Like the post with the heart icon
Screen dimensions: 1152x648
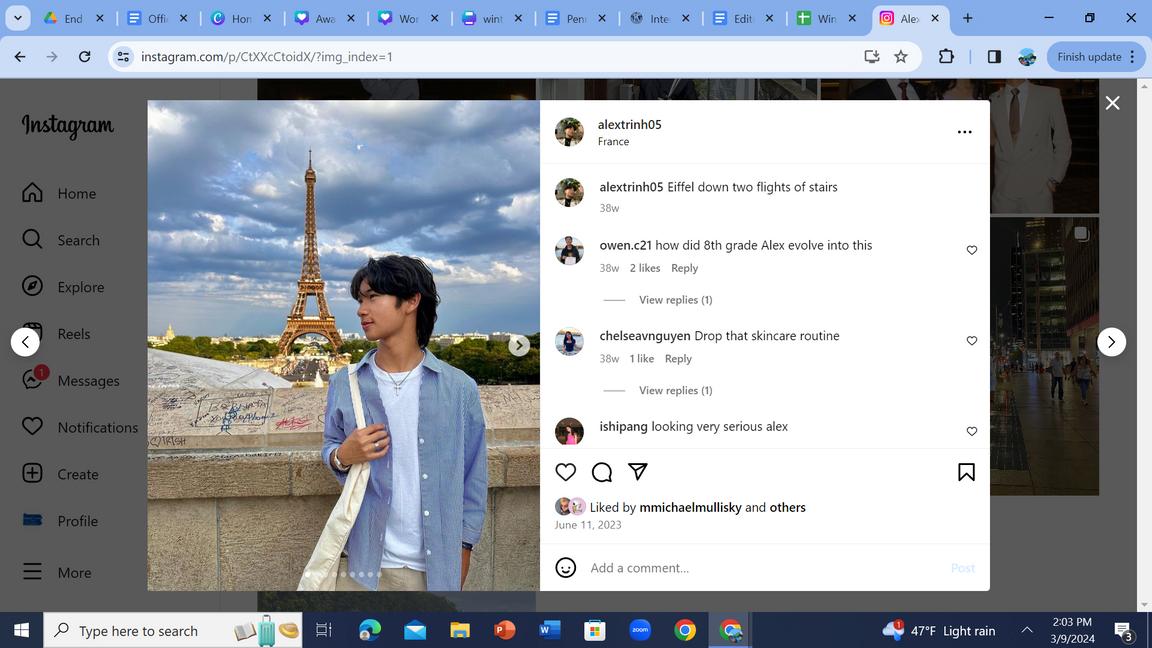click(x=566, y=472)
